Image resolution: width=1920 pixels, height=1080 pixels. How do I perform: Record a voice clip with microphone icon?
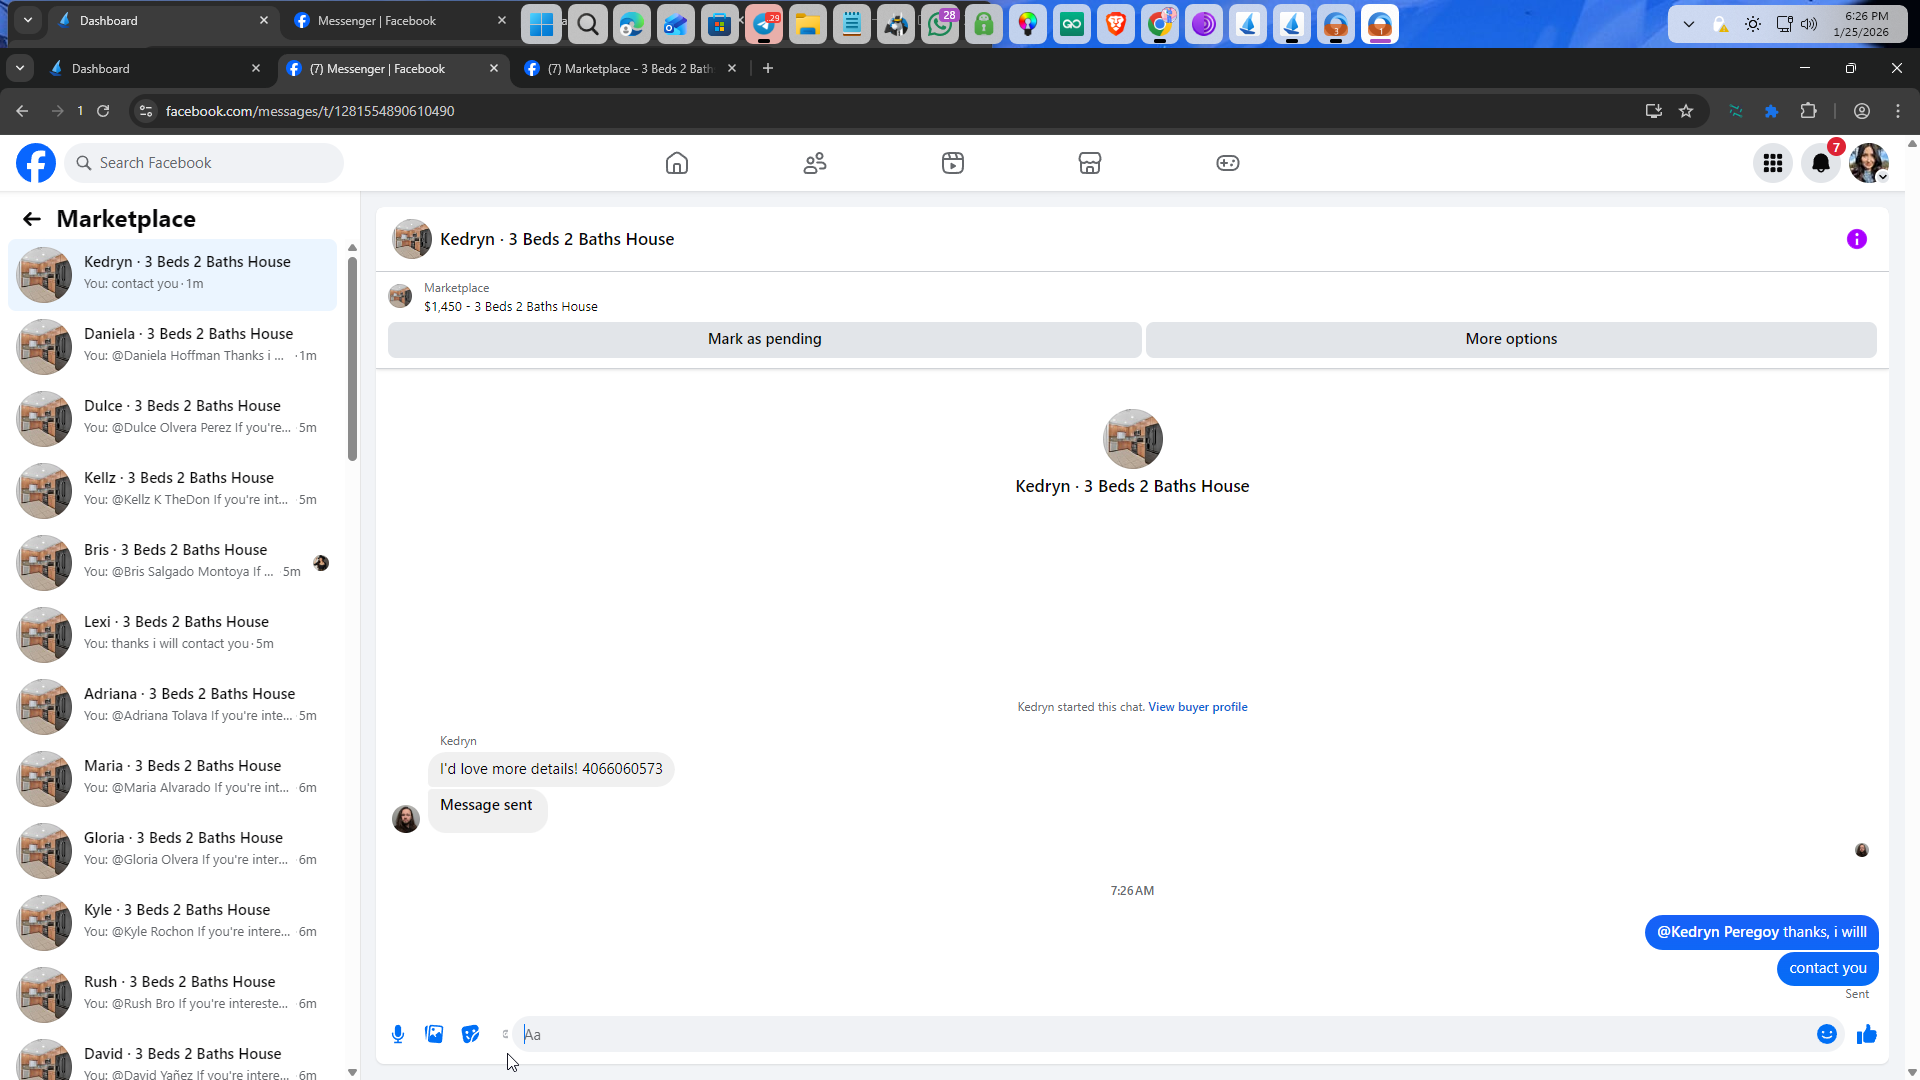[398, 1034]
